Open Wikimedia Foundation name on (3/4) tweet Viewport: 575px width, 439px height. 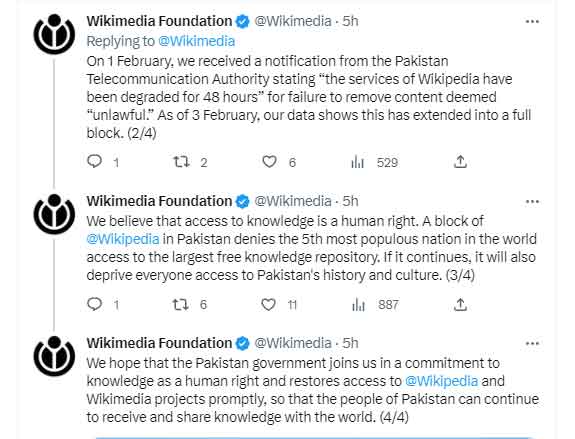[x=159, y=201]
